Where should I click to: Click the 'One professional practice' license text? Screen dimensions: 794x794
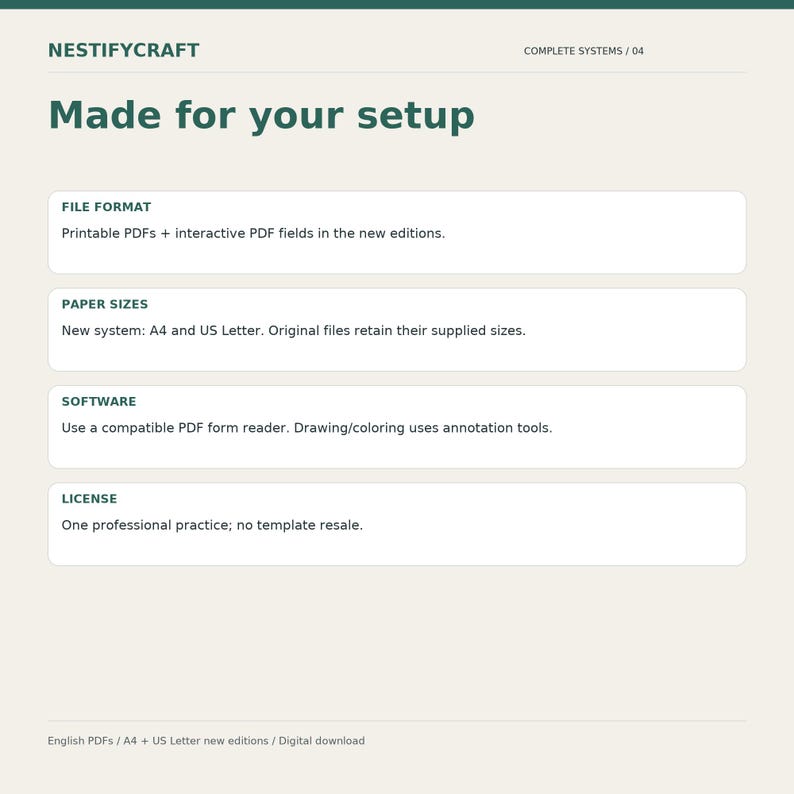[212, 525]
